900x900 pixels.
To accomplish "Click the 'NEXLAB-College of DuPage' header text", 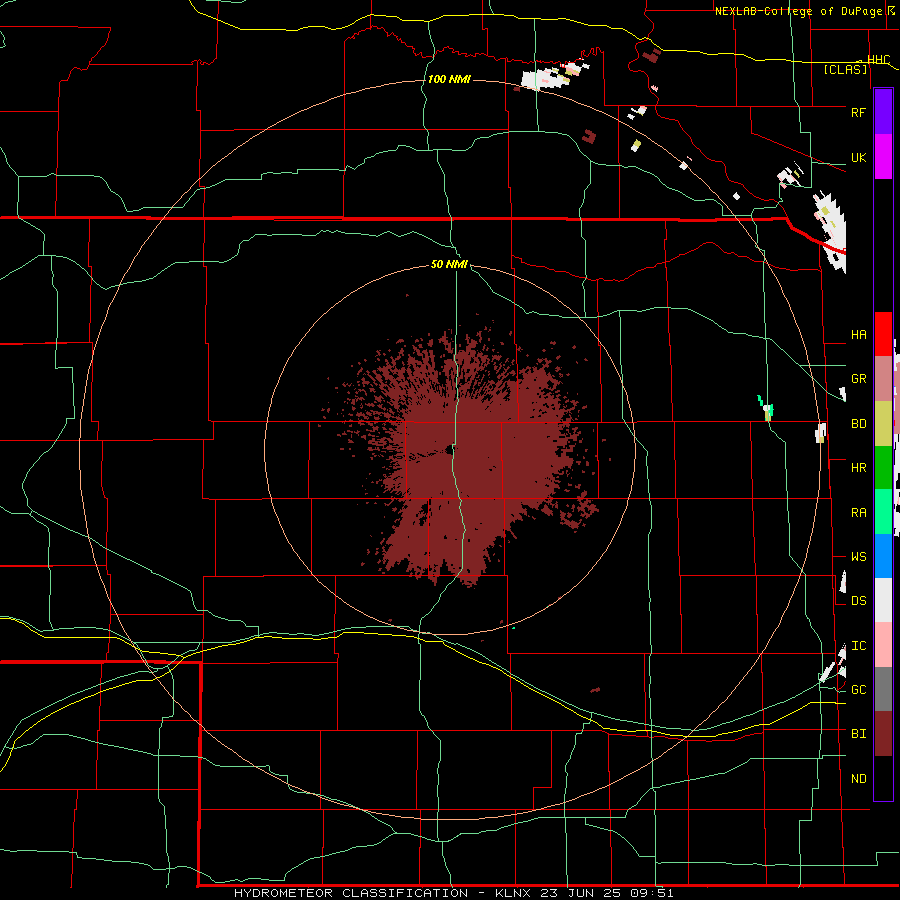I will point(798,11).
